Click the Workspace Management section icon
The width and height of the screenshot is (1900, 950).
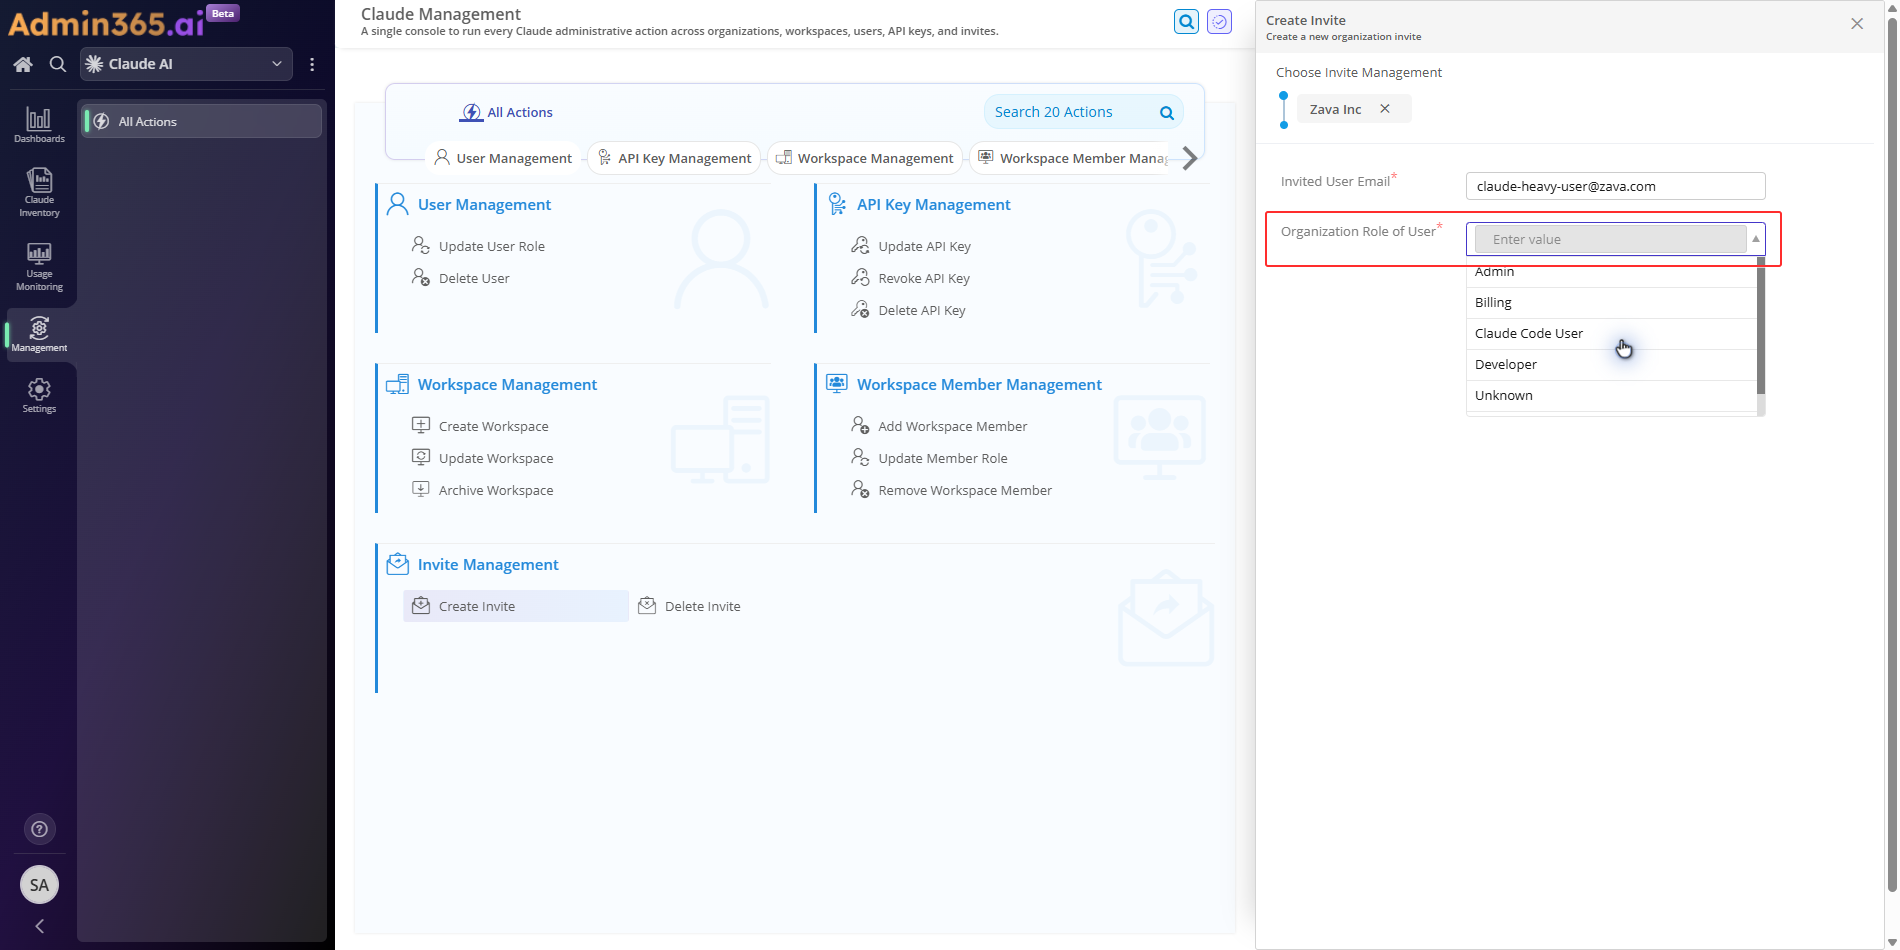(397, 384)
